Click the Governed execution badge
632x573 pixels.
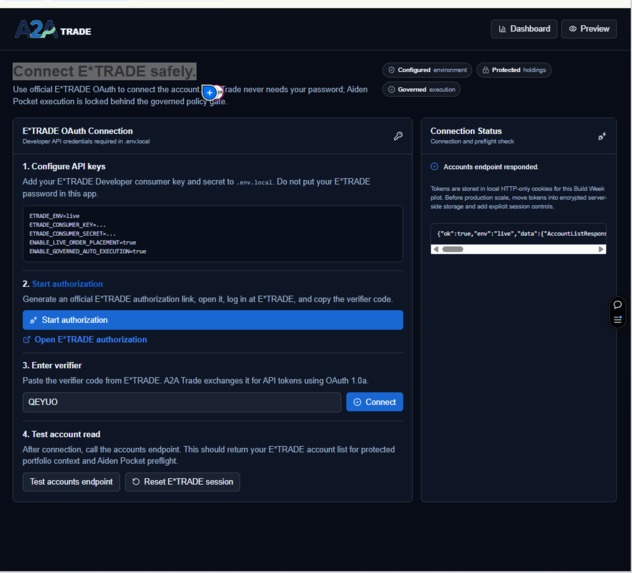coord(421,89)
